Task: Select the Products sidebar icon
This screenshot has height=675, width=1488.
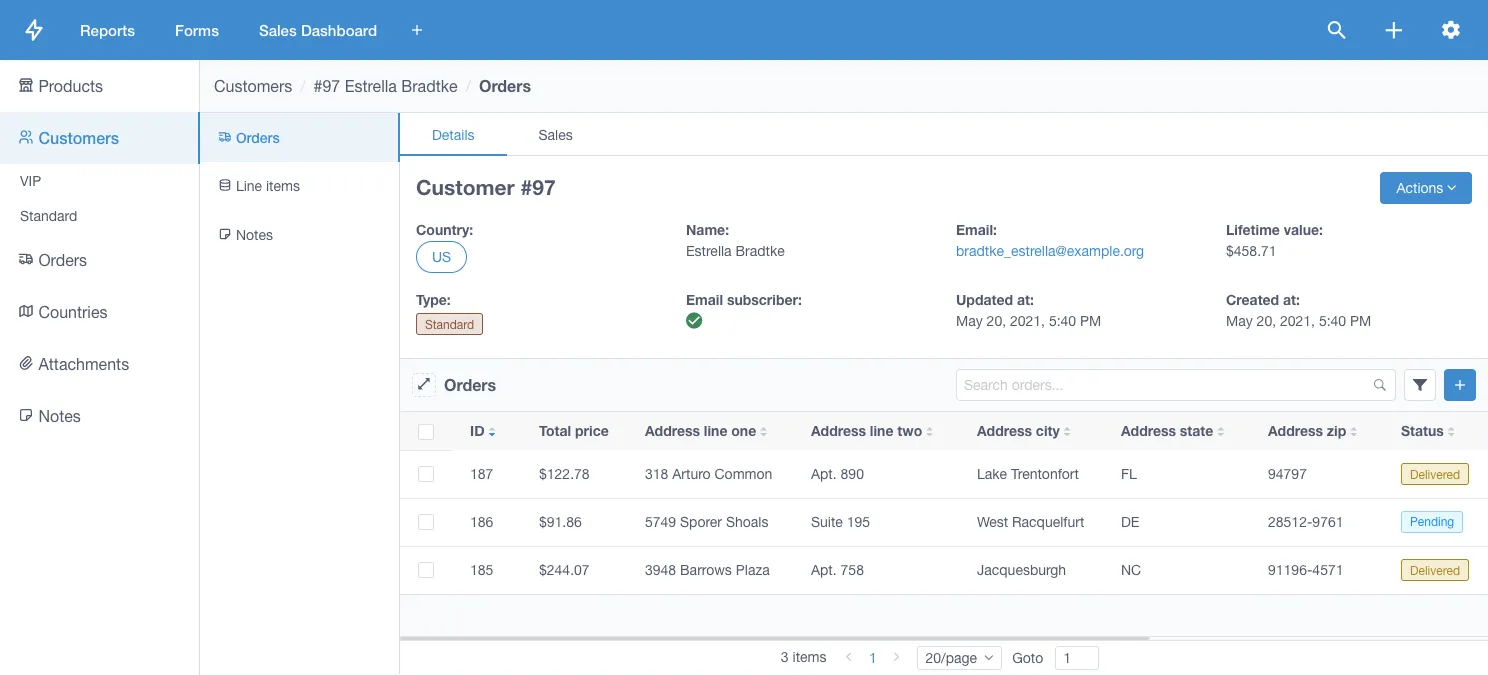Action: (25, 85)
